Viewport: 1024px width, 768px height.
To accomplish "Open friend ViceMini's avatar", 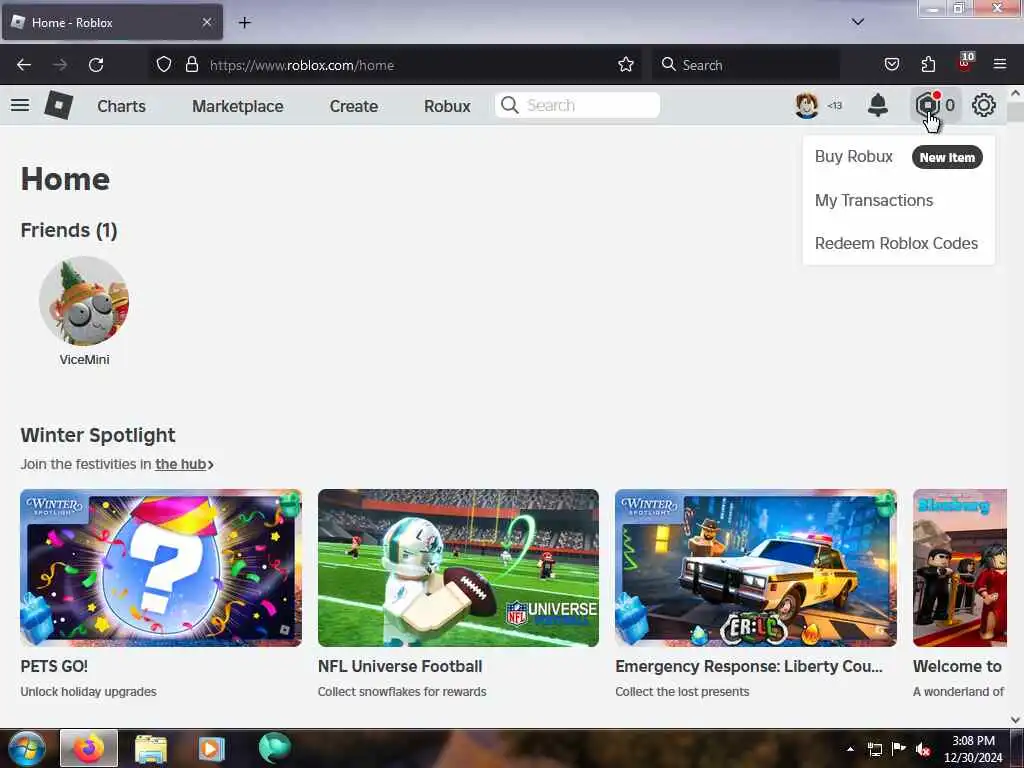I will [x=84, y=300].
